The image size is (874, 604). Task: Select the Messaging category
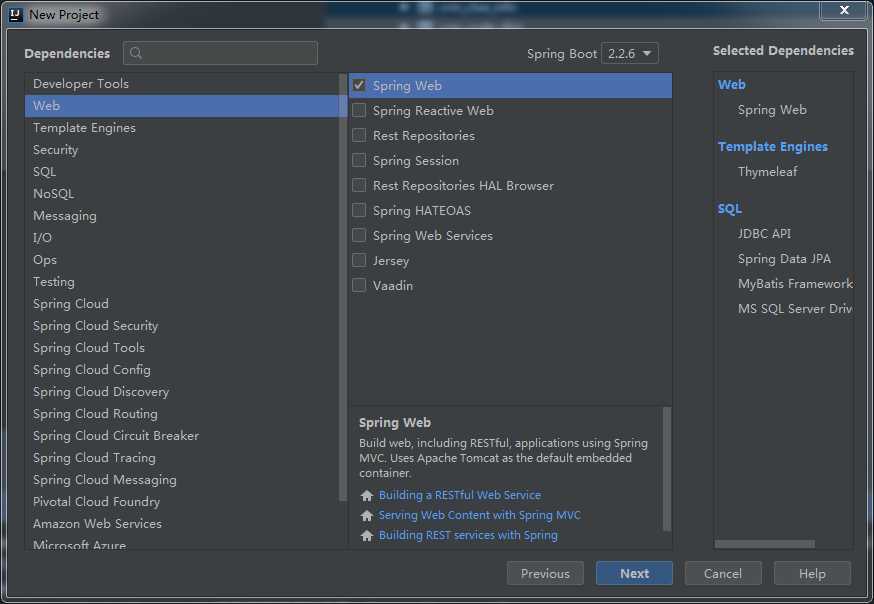click(182, 216)
